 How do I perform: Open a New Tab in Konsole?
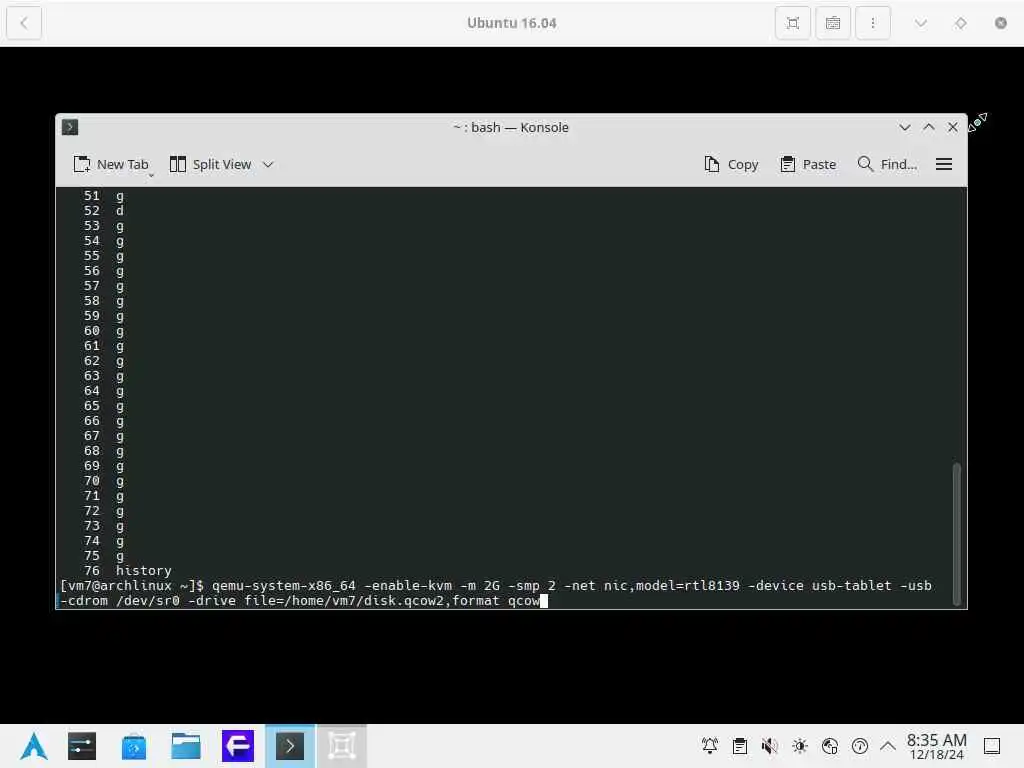tap(111, 165)
